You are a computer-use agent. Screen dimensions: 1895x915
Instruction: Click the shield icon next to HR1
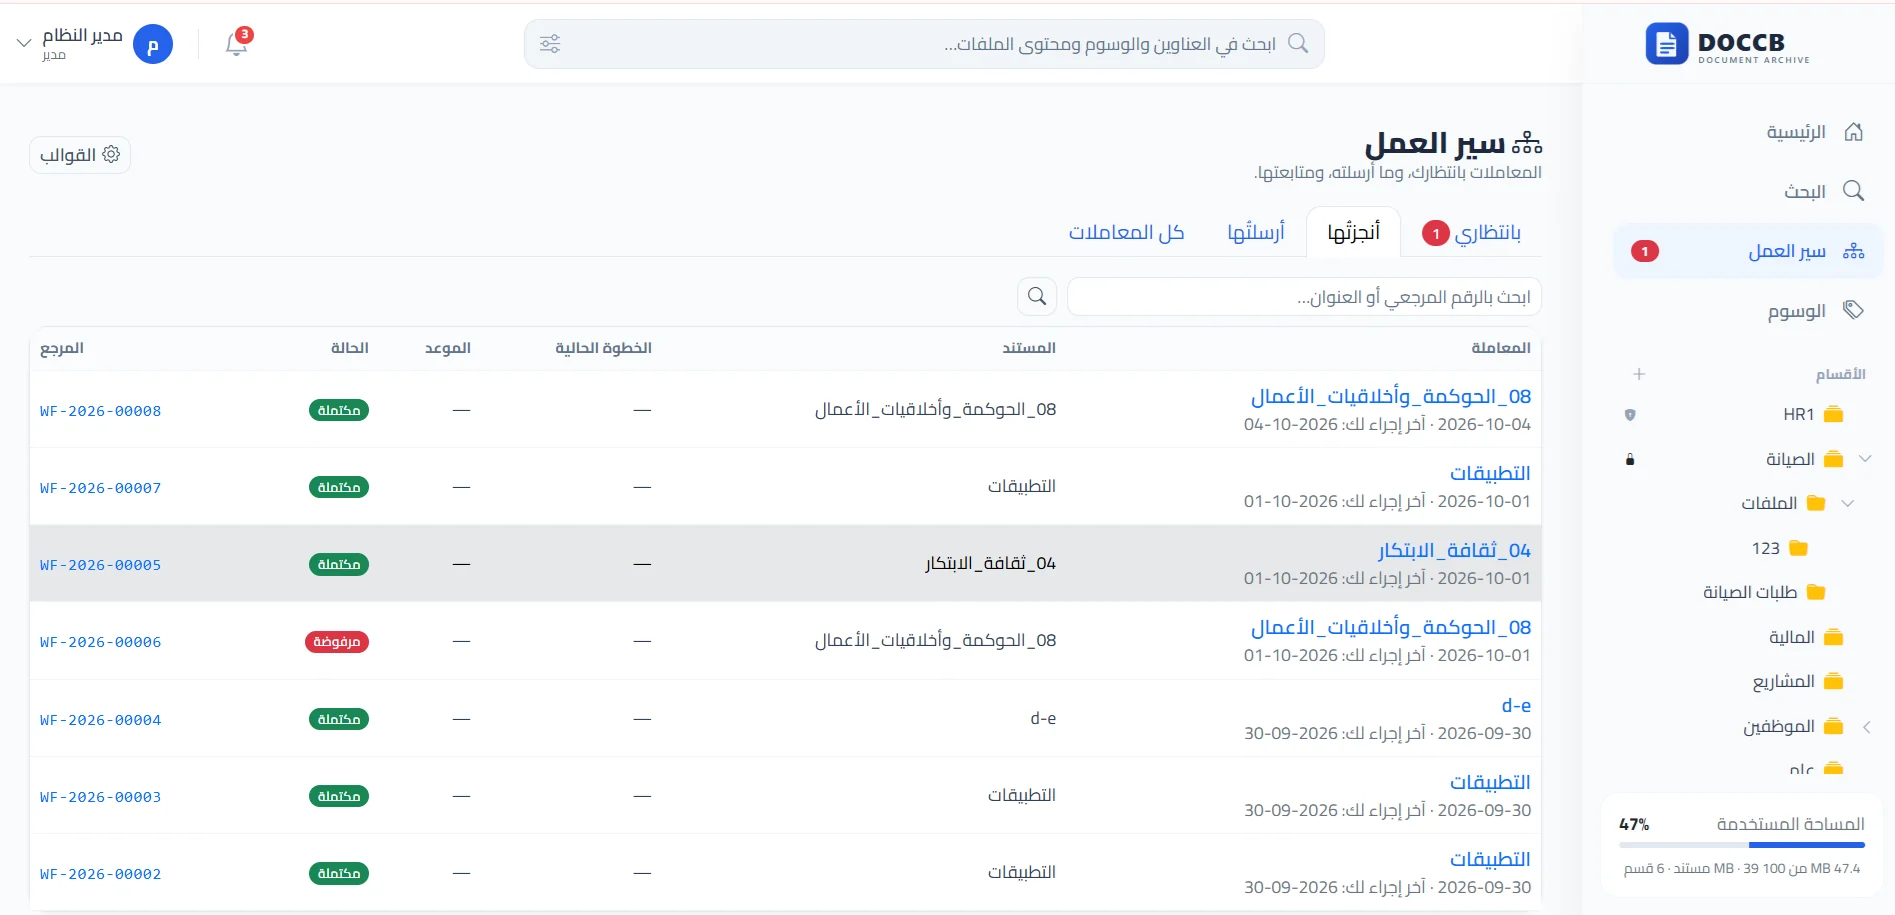click(x=1630, y=414)
